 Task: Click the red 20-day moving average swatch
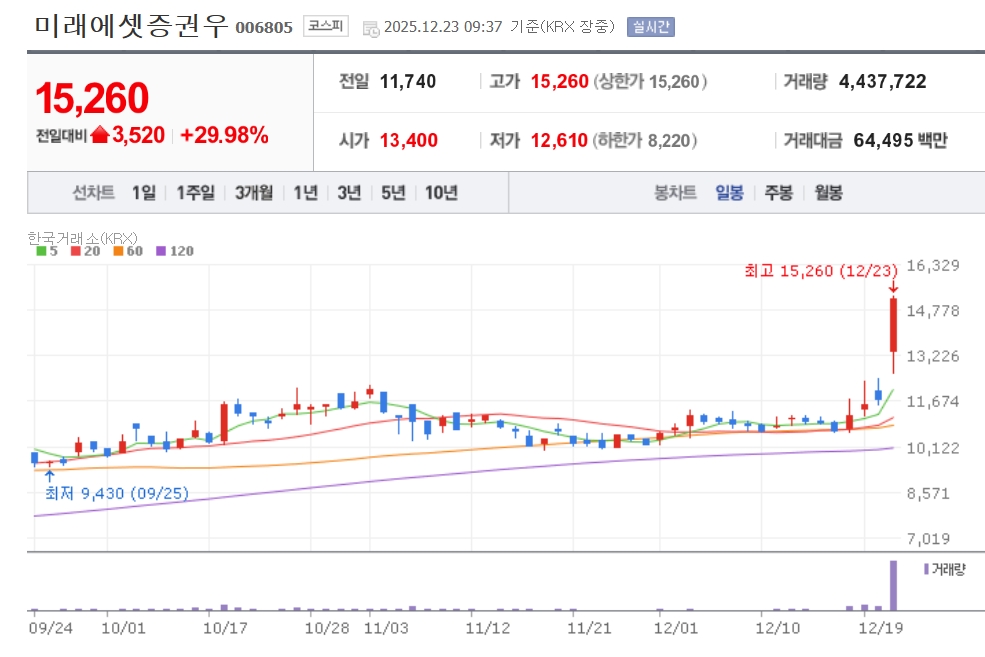coord(75,251)
